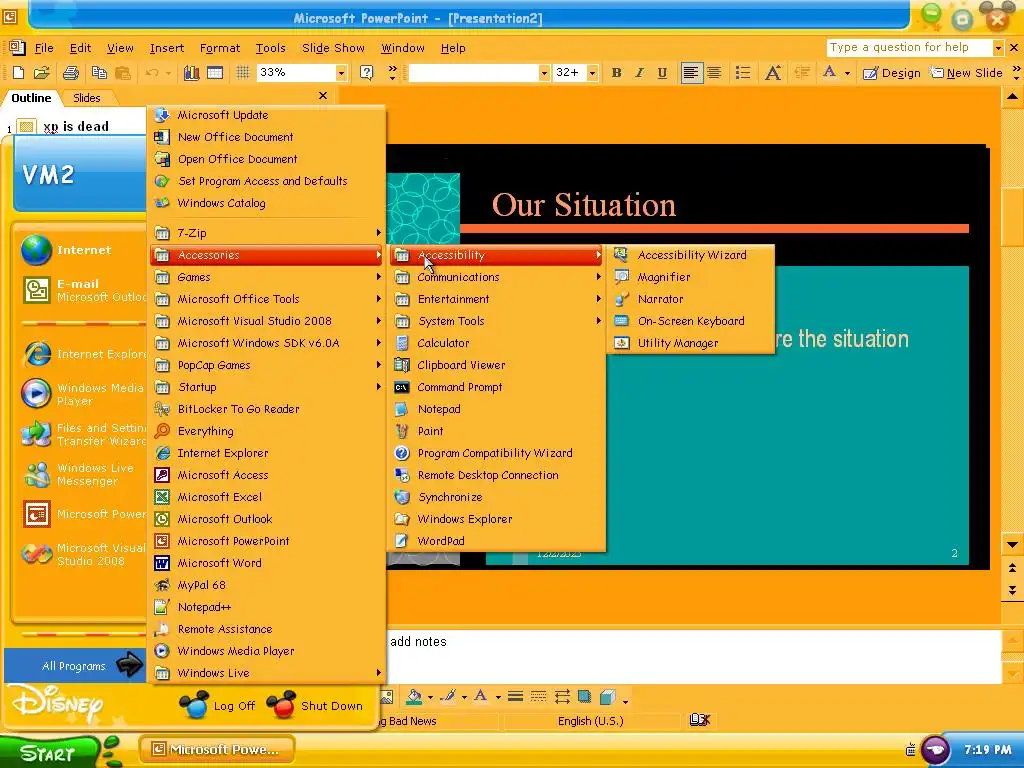
Task: Launch Magnifier from Accessibility menu
Action: pos(690,277)
